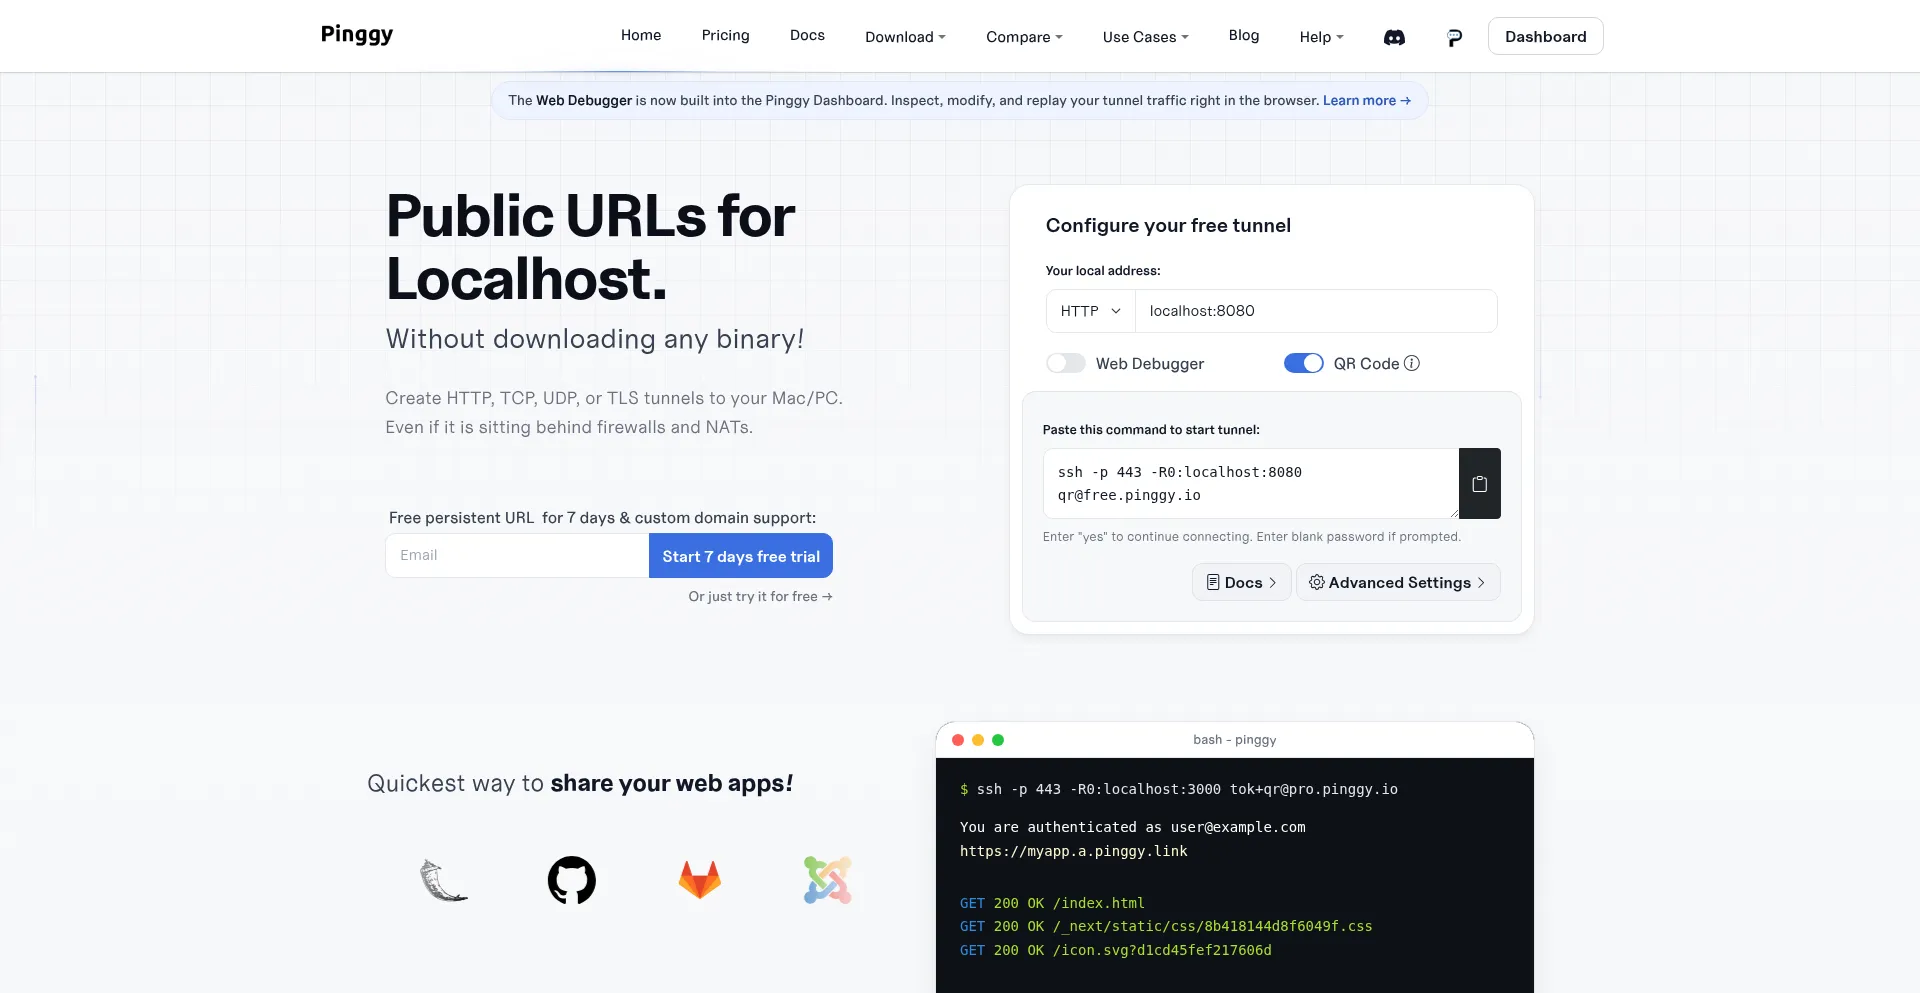1920x993 pixels.
Task: Open the HTTP protocol dropdown
Action: [x=1091, y=311]
